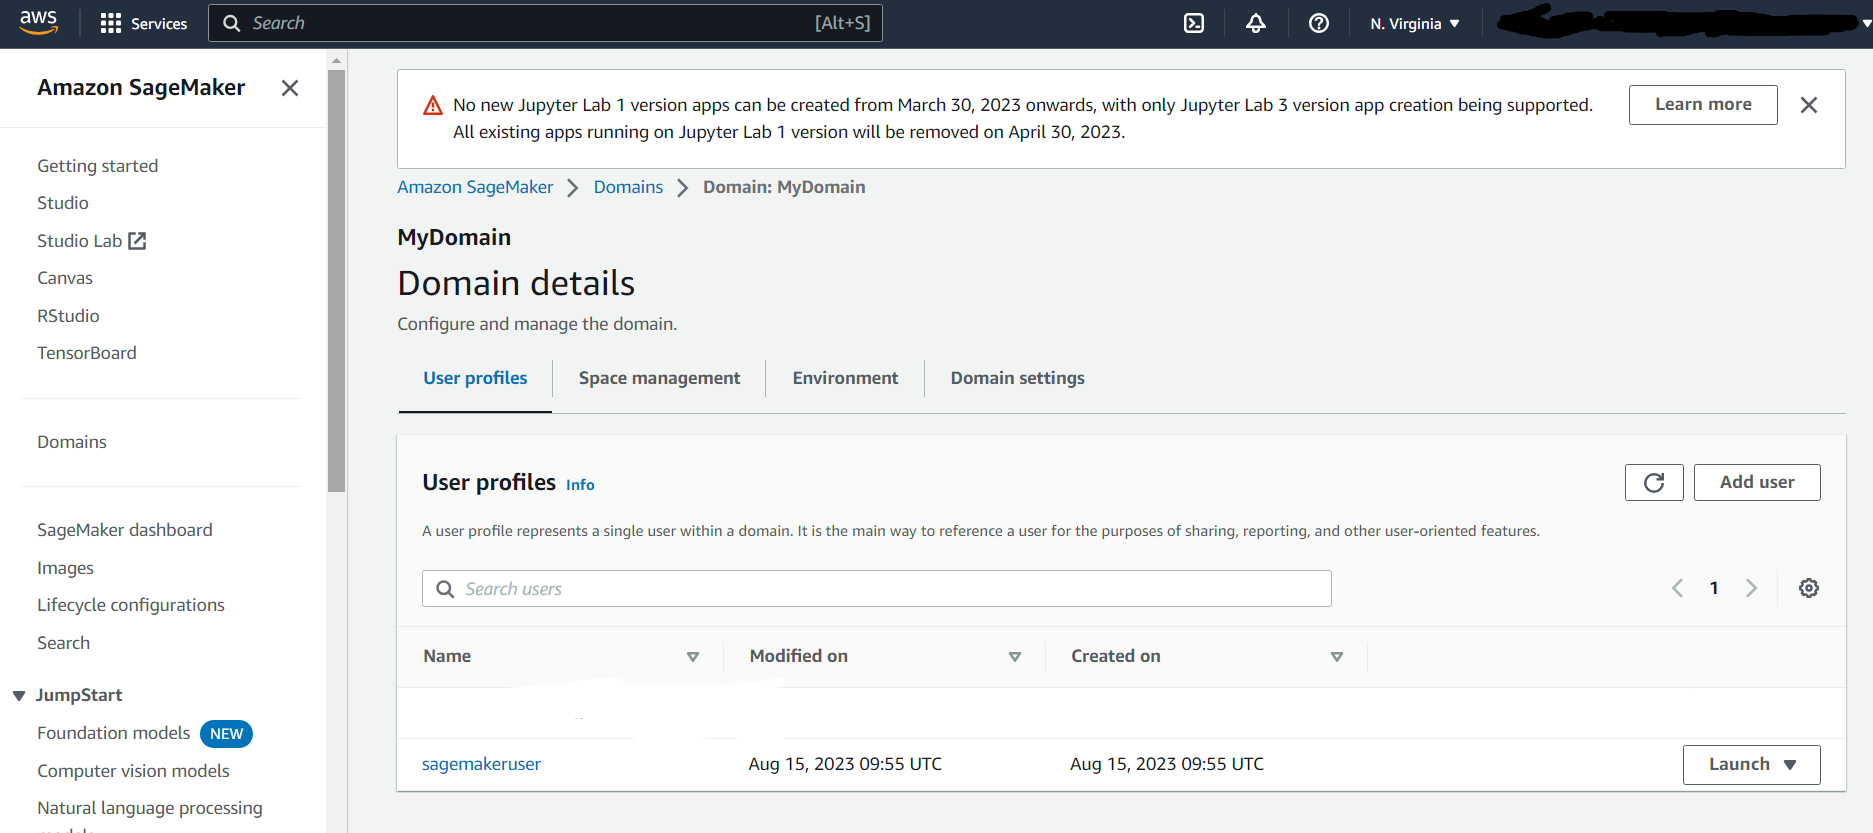The width and height of the screenshot is (1873, 833).
Task: Open Natural language processing models item
Action: (x=150, y=815)
